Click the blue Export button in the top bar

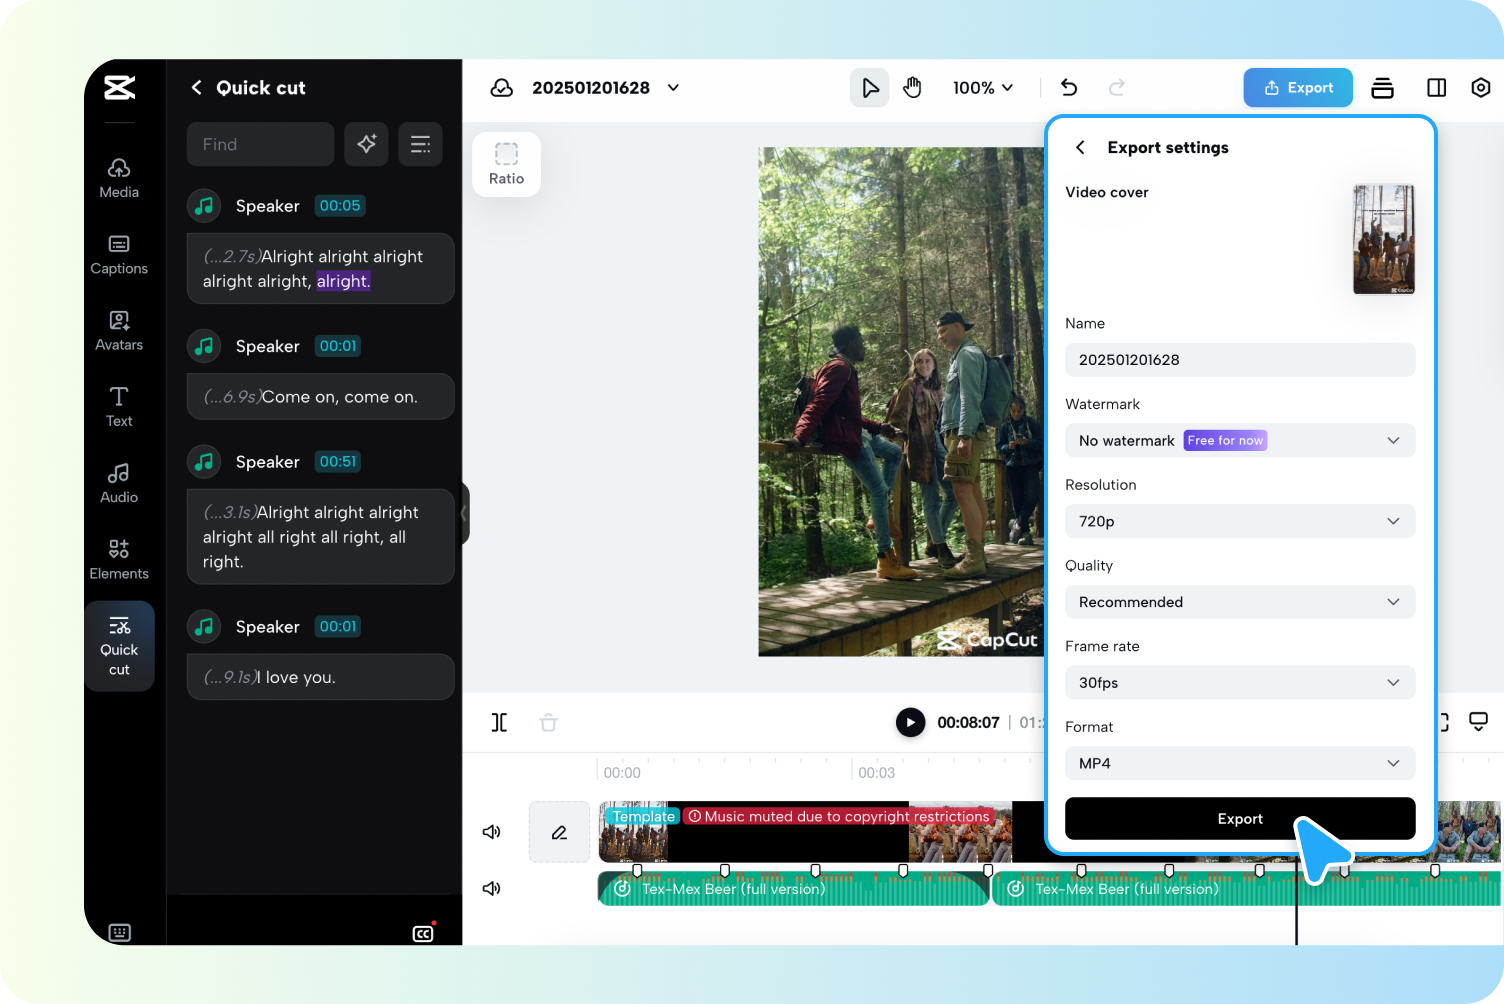1298,88
